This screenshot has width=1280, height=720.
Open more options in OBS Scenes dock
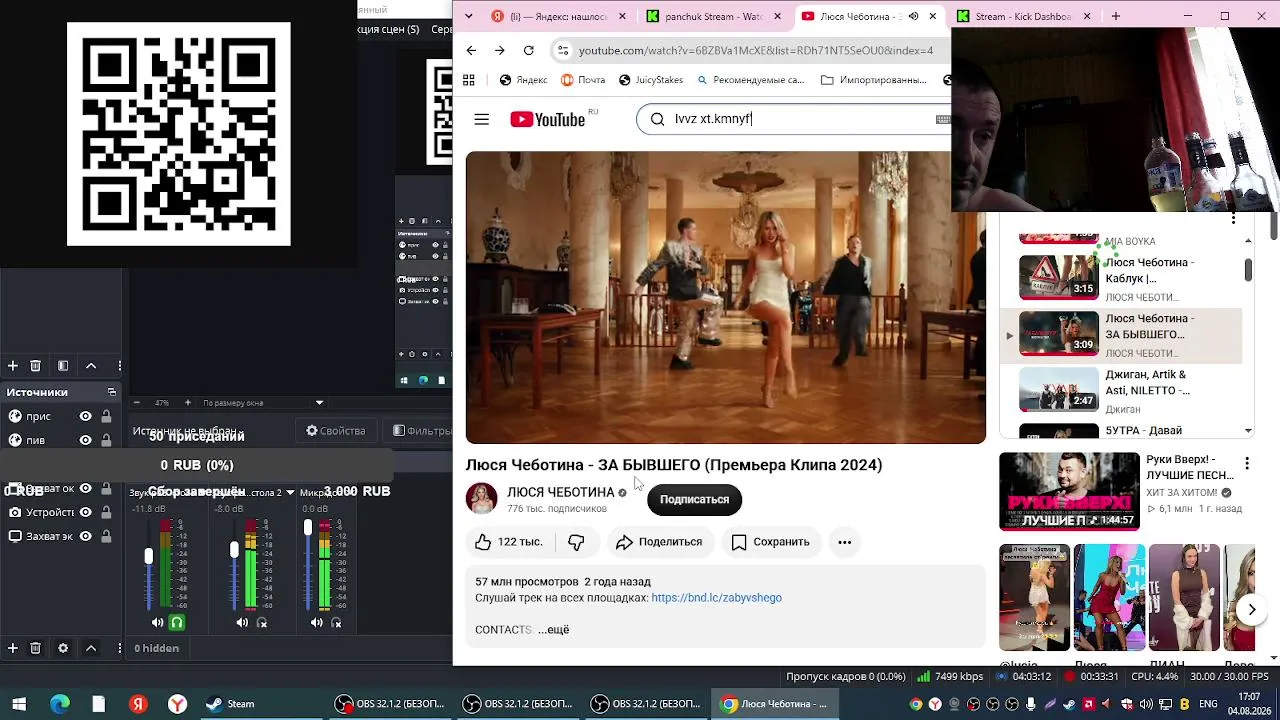(119, 366)
